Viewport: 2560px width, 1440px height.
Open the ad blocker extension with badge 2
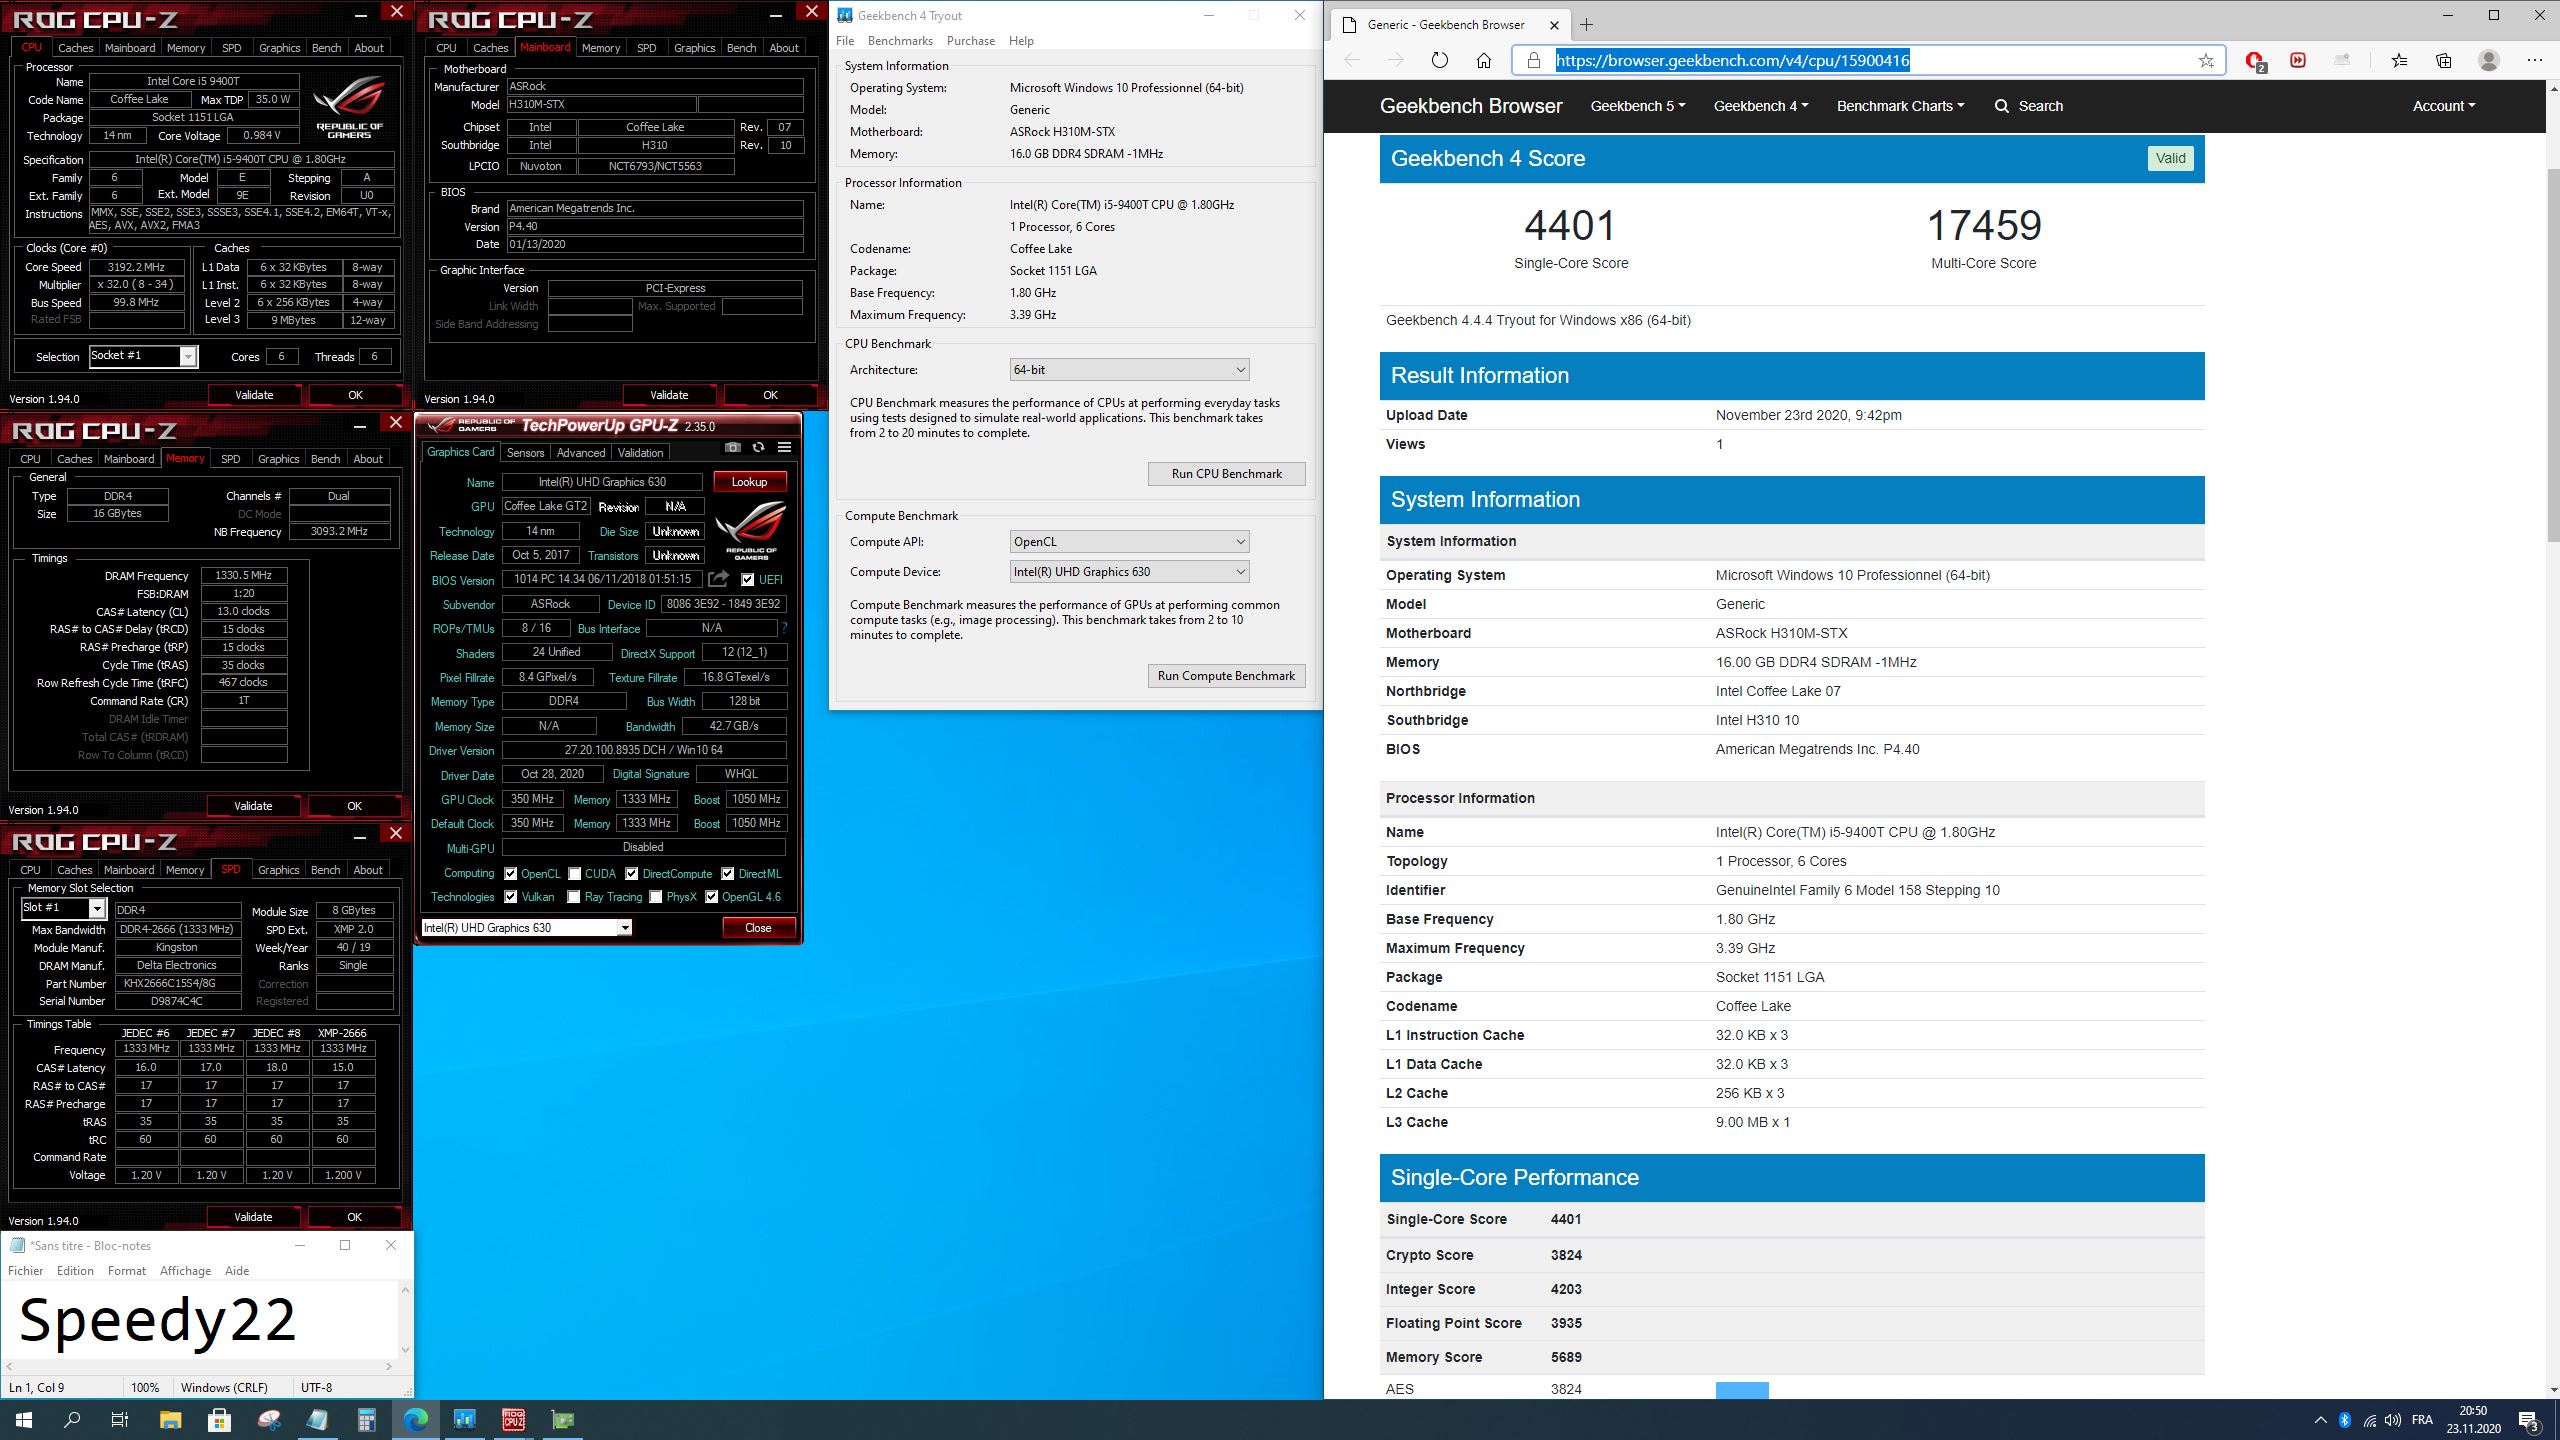click(x=2254, y=61)
